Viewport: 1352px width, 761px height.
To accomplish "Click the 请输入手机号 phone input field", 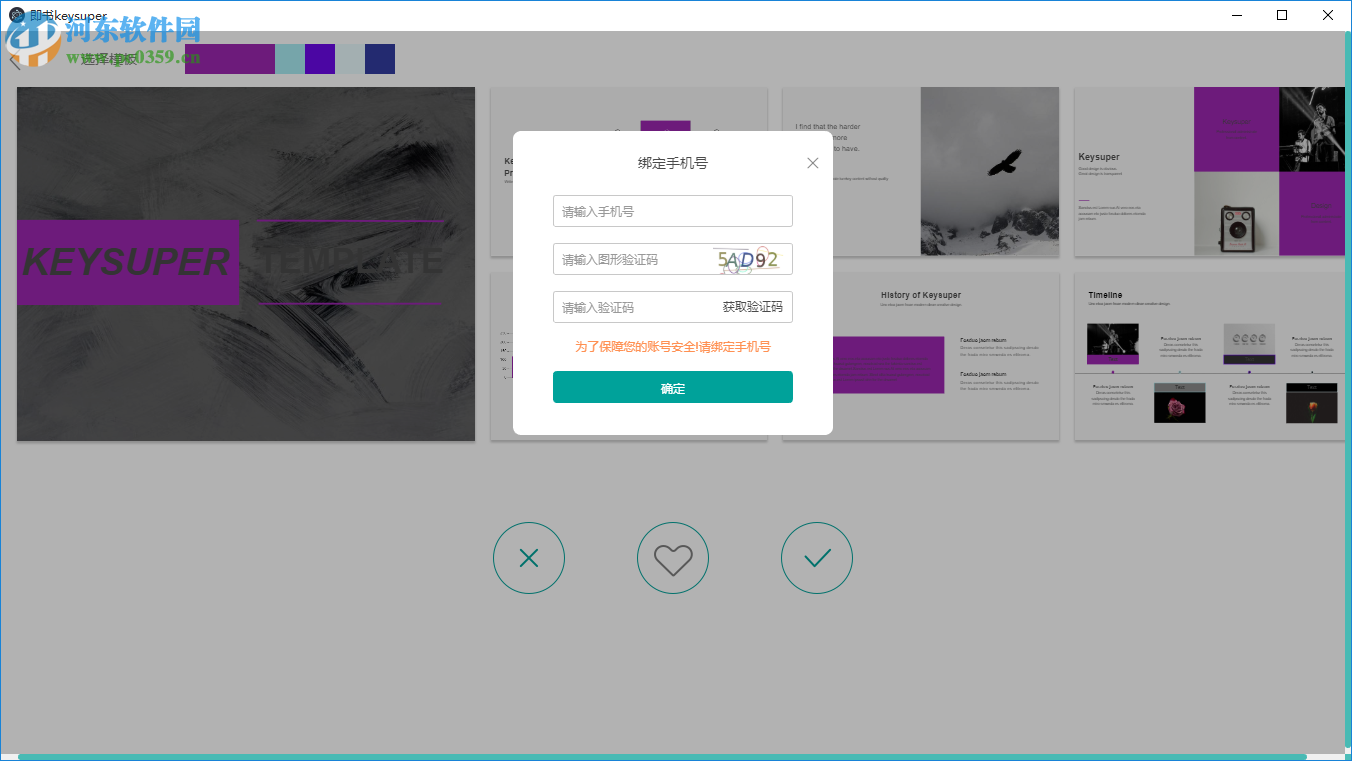I will click(650, 211).
